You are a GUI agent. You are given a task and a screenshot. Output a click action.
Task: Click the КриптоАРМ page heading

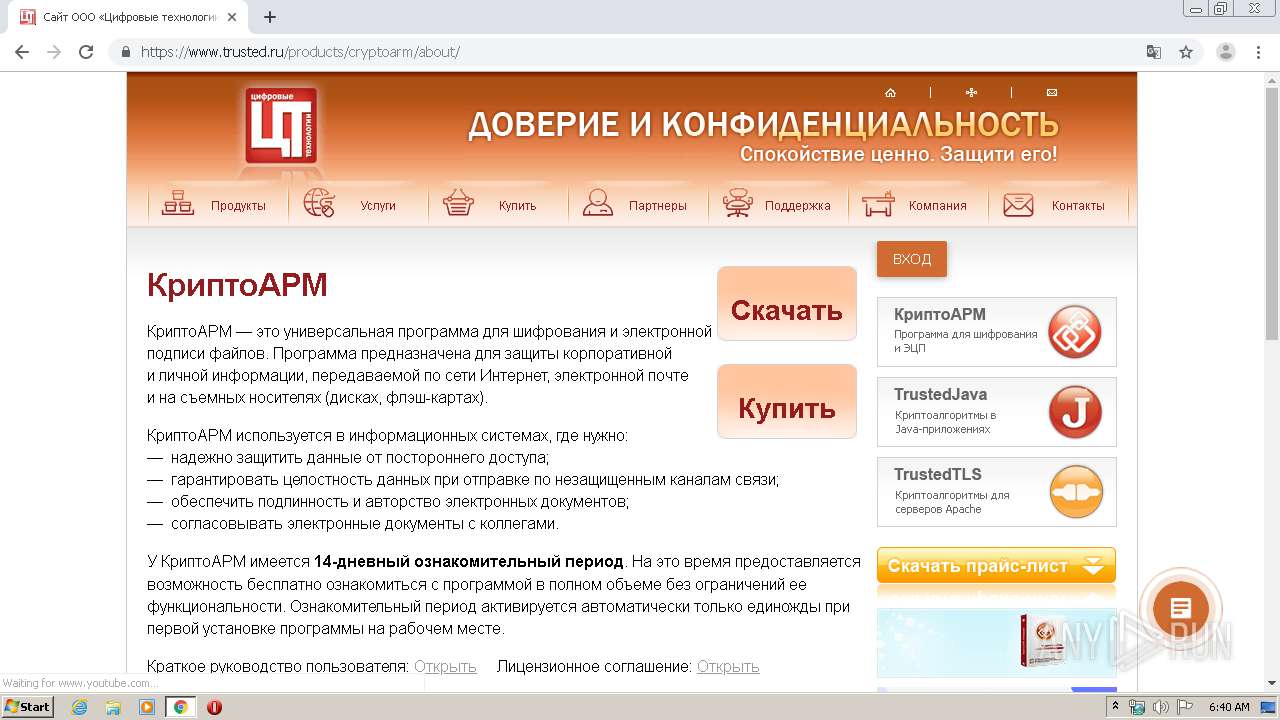click(x=237, y=285)
